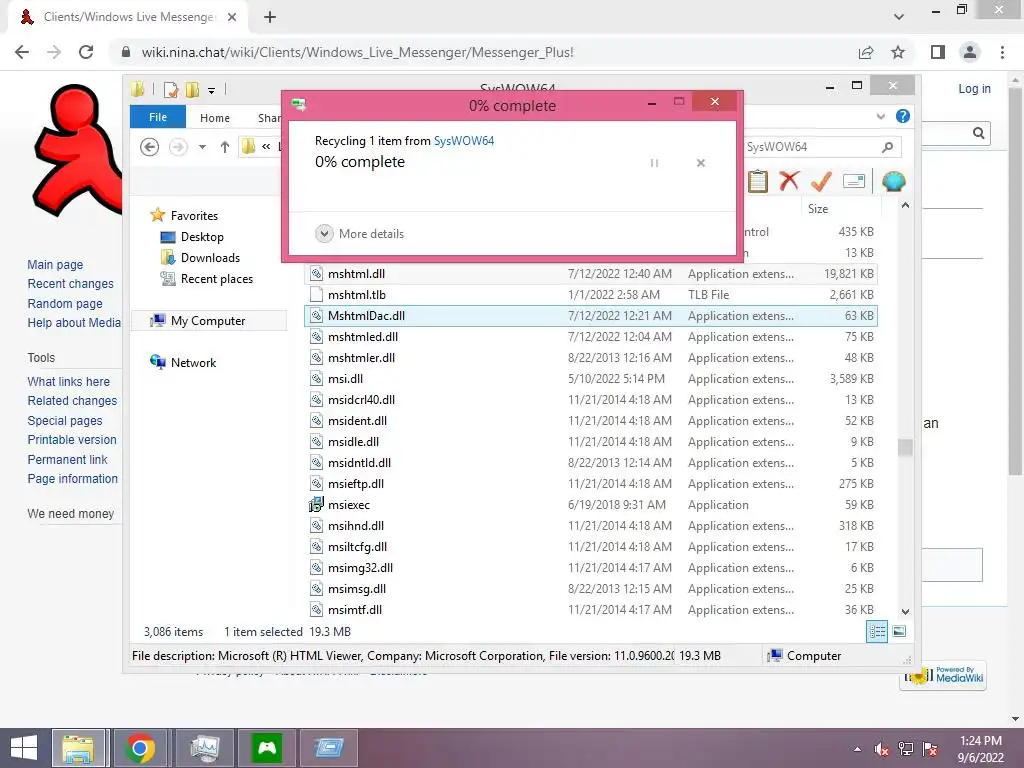
Task: Open the SysWOW64 link in progress dialog
Action: point(464,141)
